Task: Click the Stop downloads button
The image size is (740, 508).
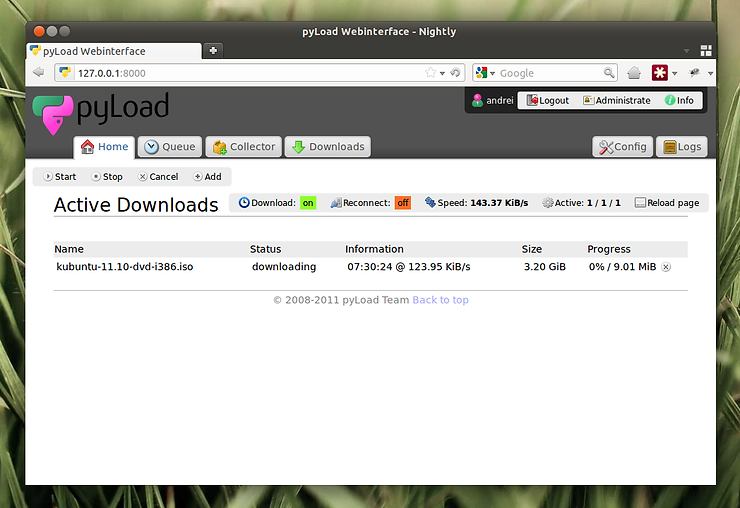Action: click(107, 177)
